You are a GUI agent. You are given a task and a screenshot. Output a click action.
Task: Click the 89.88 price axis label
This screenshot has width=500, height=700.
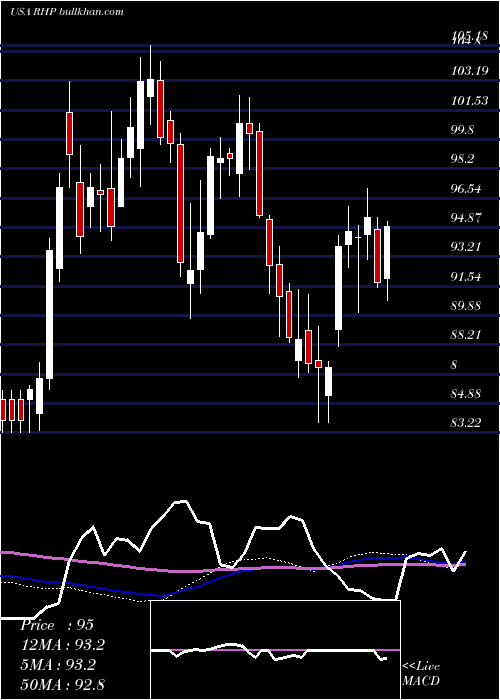click(466, 306)
